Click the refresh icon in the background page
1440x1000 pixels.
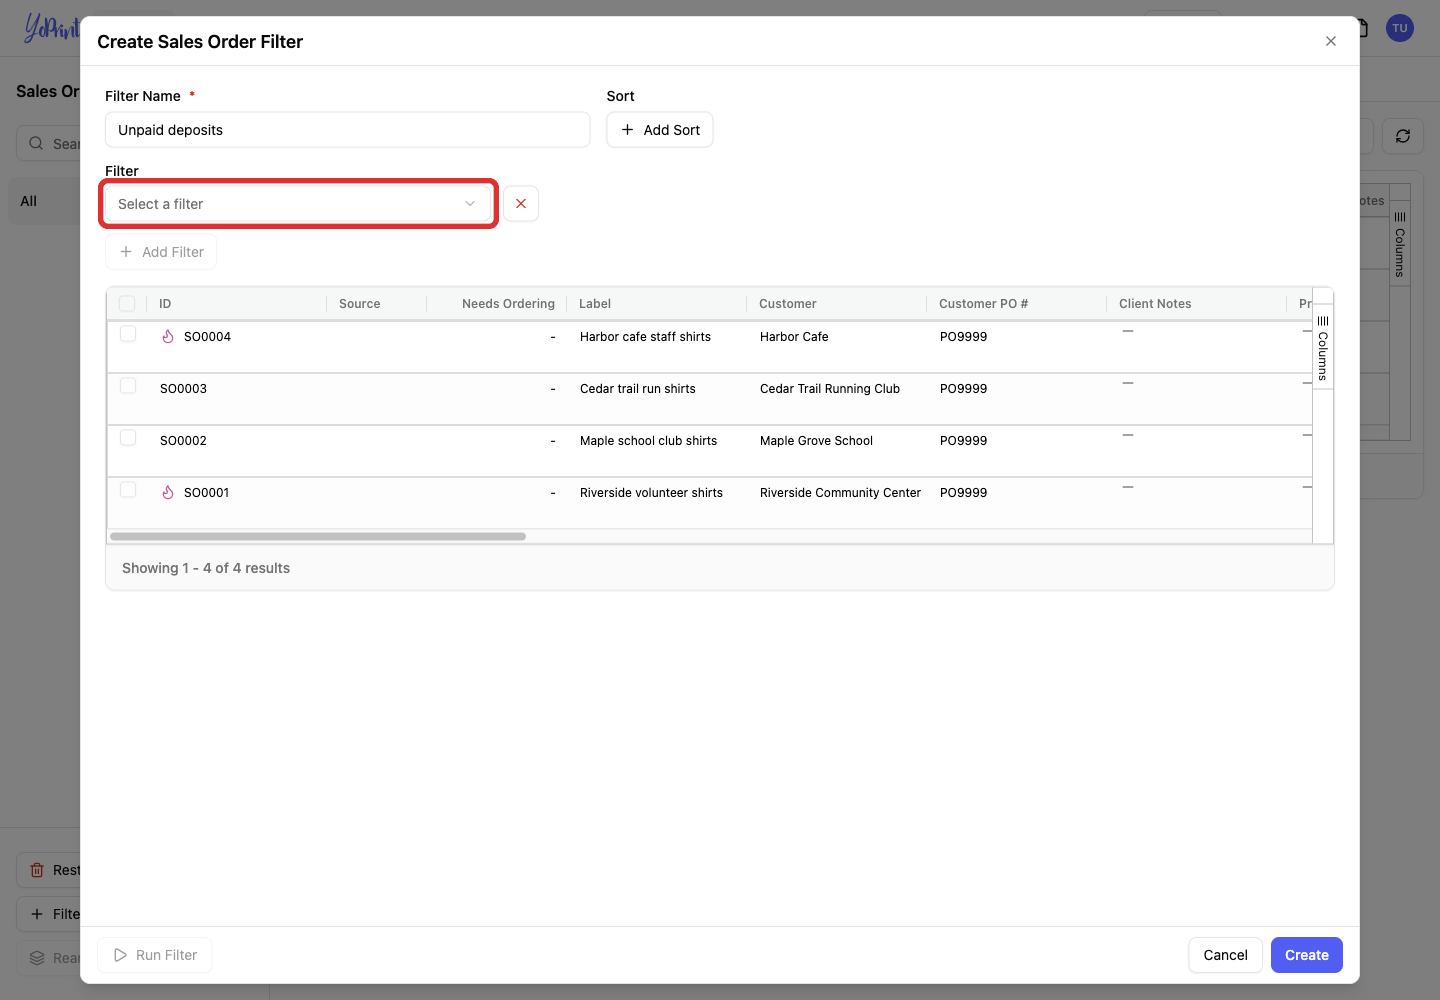1403,136
